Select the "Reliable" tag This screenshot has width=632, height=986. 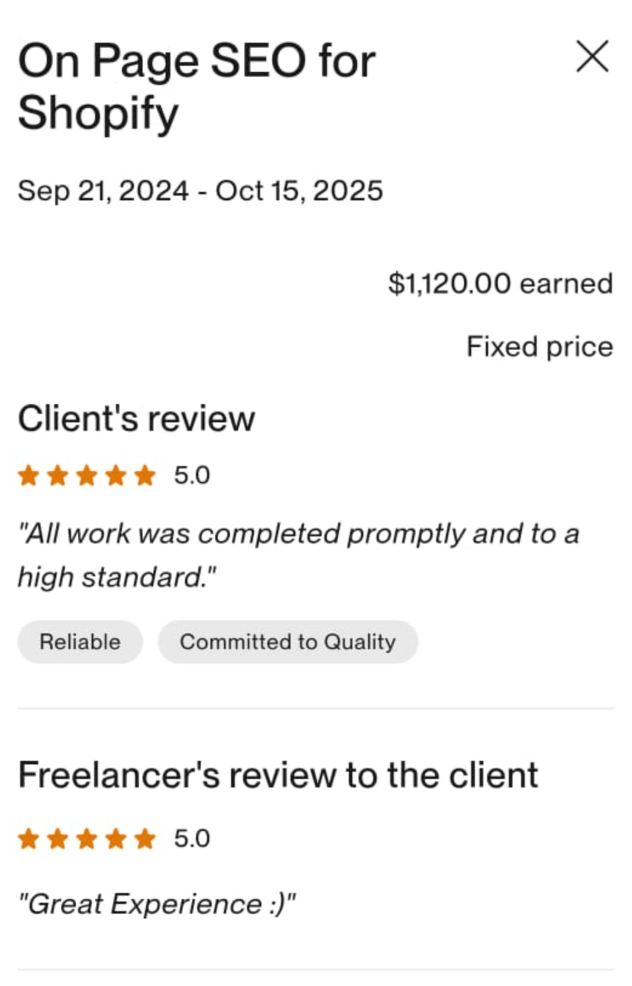tap(80, 642)
